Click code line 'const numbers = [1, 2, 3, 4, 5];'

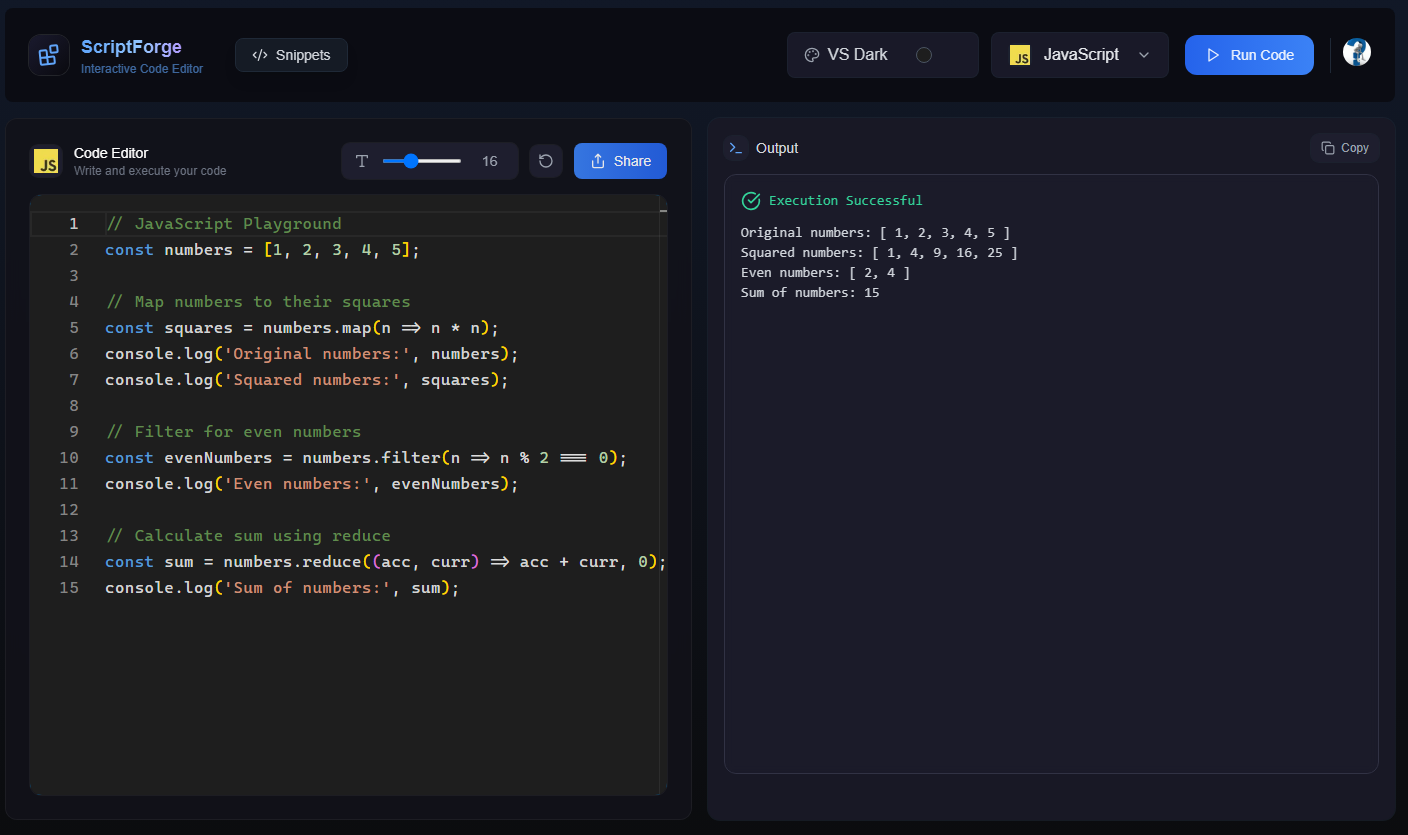263,250
